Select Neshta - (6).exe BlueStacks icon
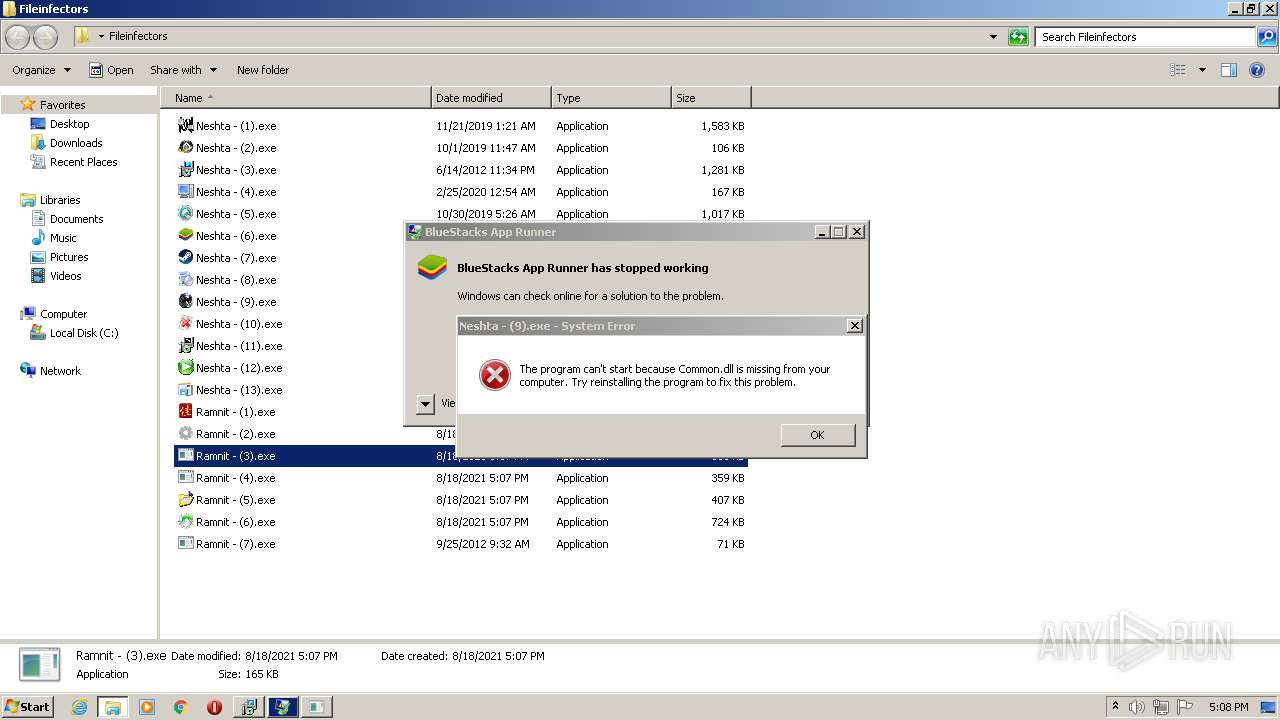Screen dimensions: 1280x720 (185, 235)
